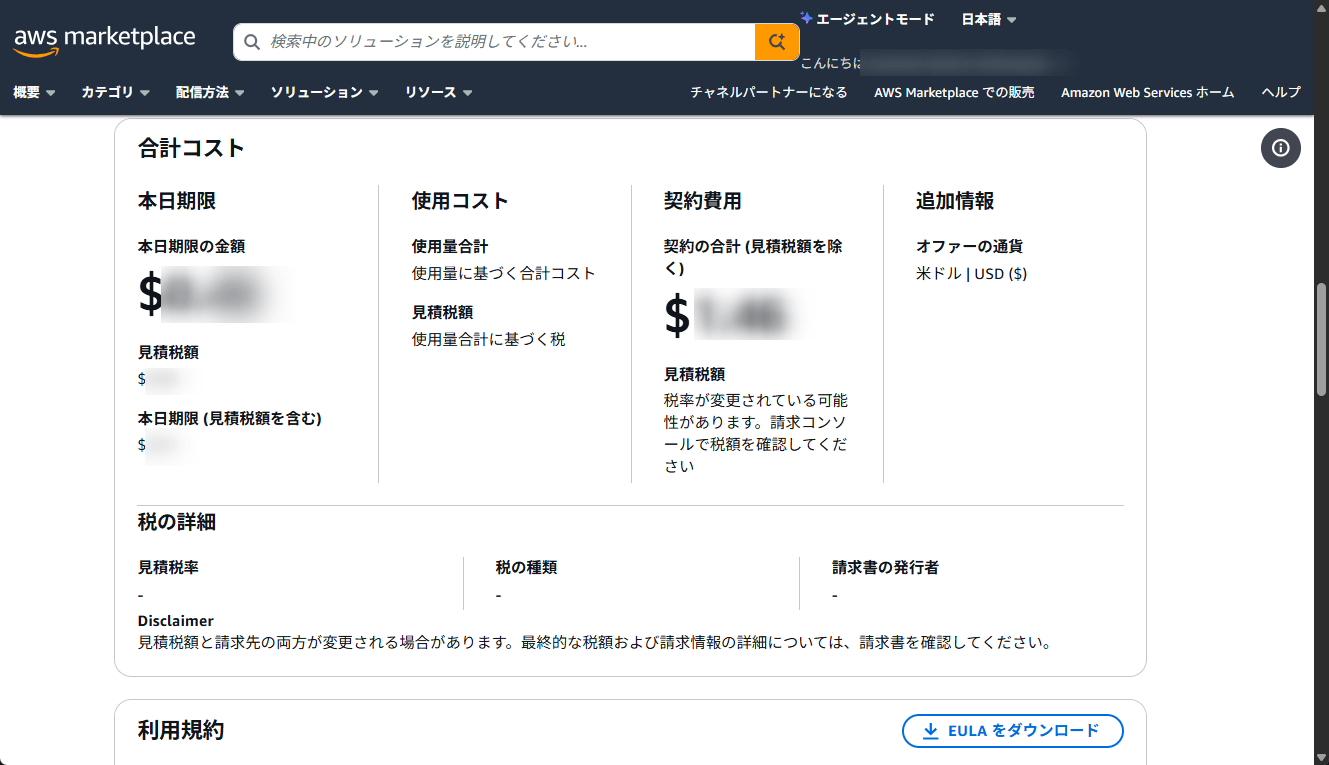Click the 契約費用 heading
Screen dimensions: 1329x765
click(703, 201)
